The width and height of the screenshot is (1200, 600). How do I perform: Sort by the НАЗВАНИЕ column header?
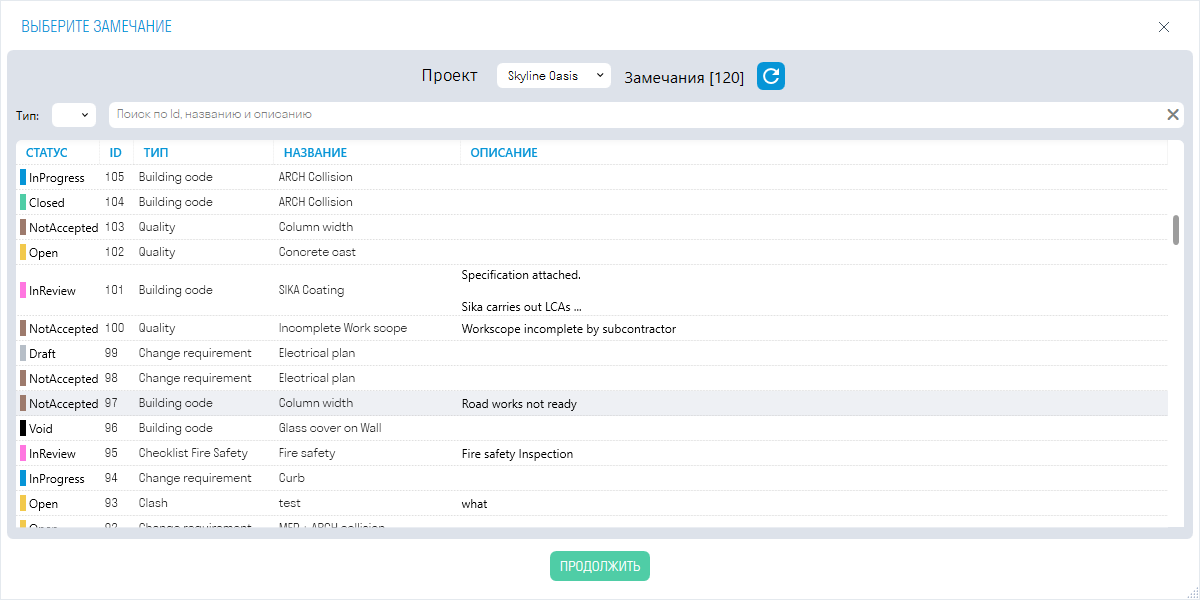click(x=315, y=153)
